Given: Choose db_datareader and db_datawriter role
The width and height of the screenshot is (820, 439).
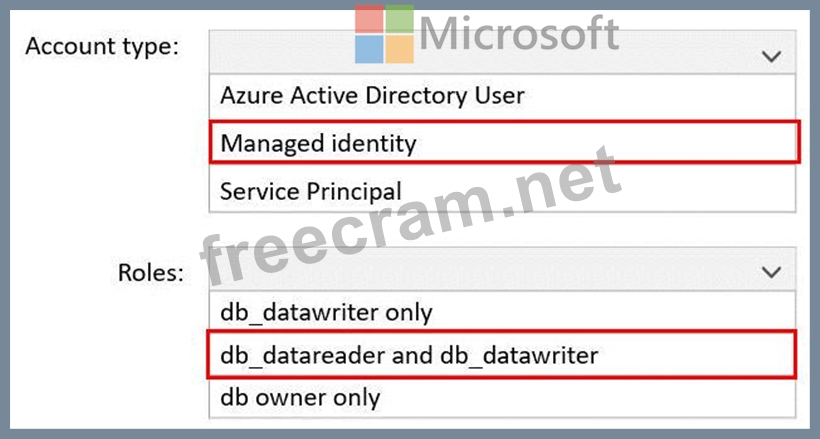Looking at the screenshot, I should point(408,354).
